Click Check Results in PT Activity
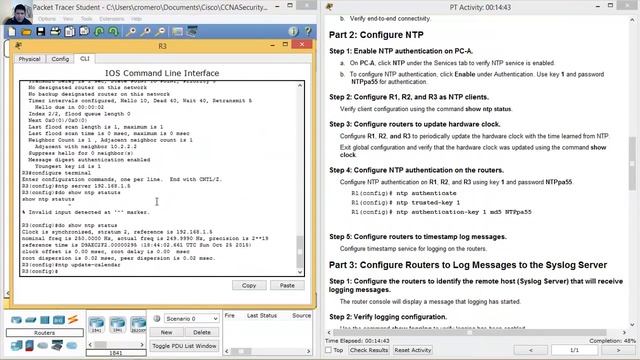 click(369, 350)
